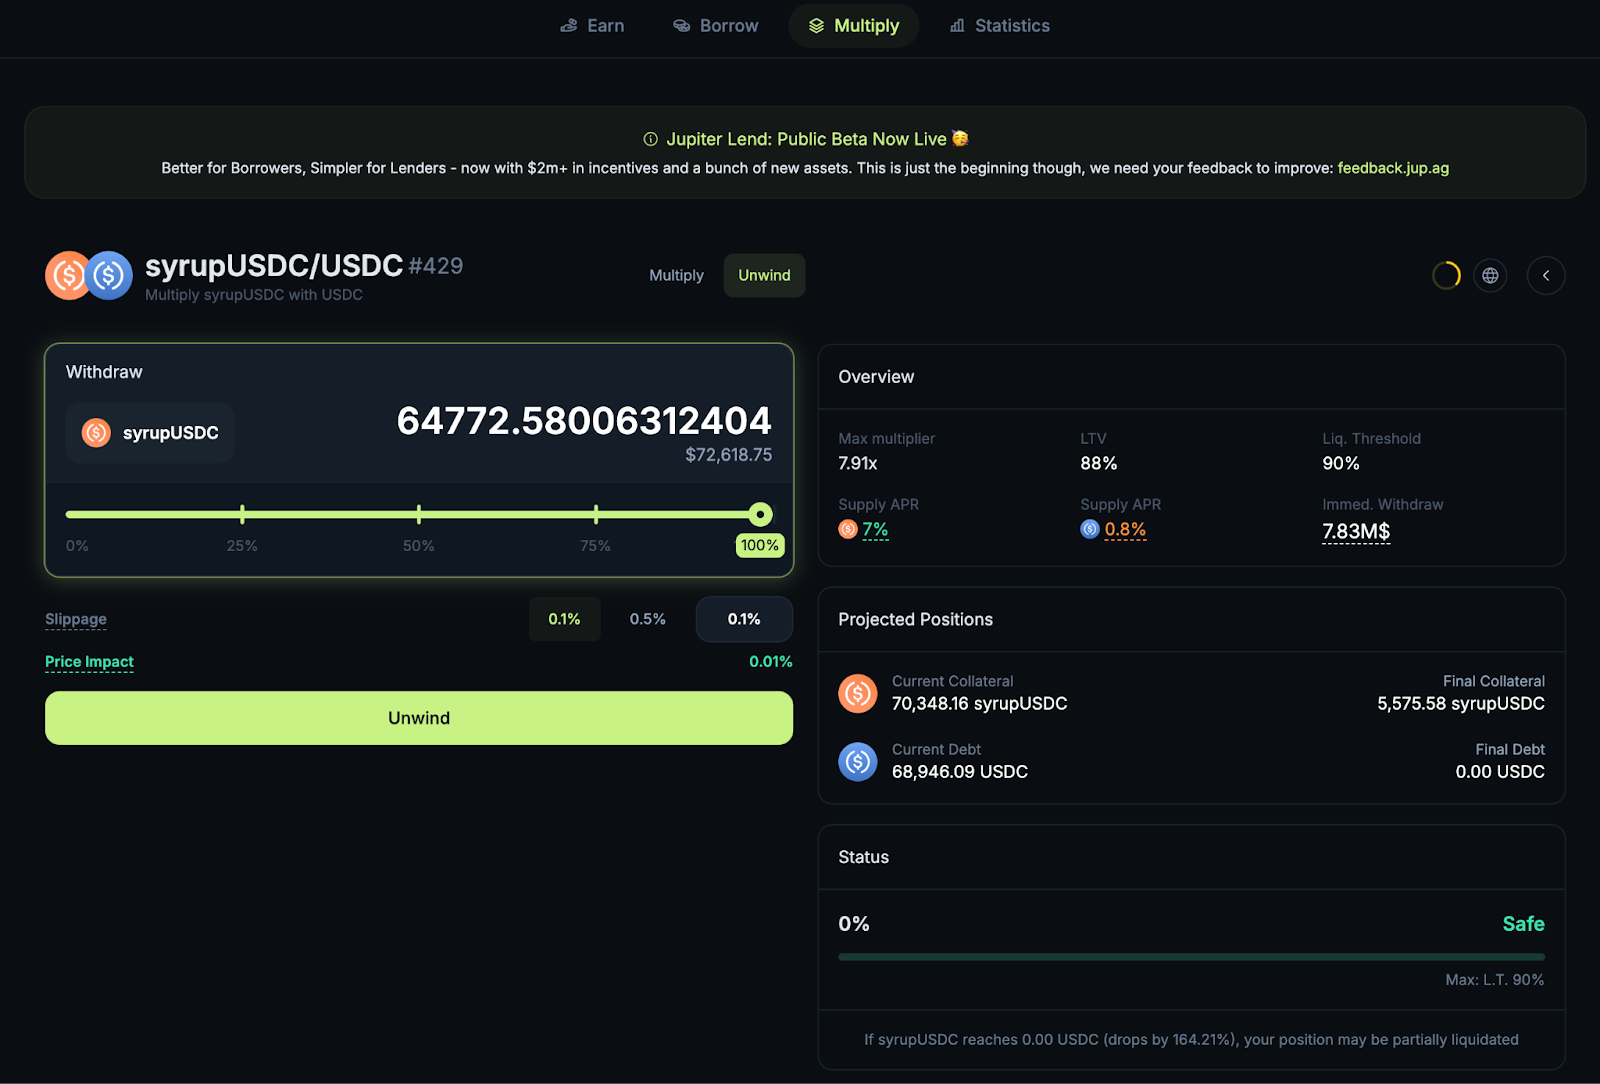The width and height of the screenshot is (1600, 1084).
Task: Click the Current Collateral syrupUSDC icon
Action: [x=858, y=693]
